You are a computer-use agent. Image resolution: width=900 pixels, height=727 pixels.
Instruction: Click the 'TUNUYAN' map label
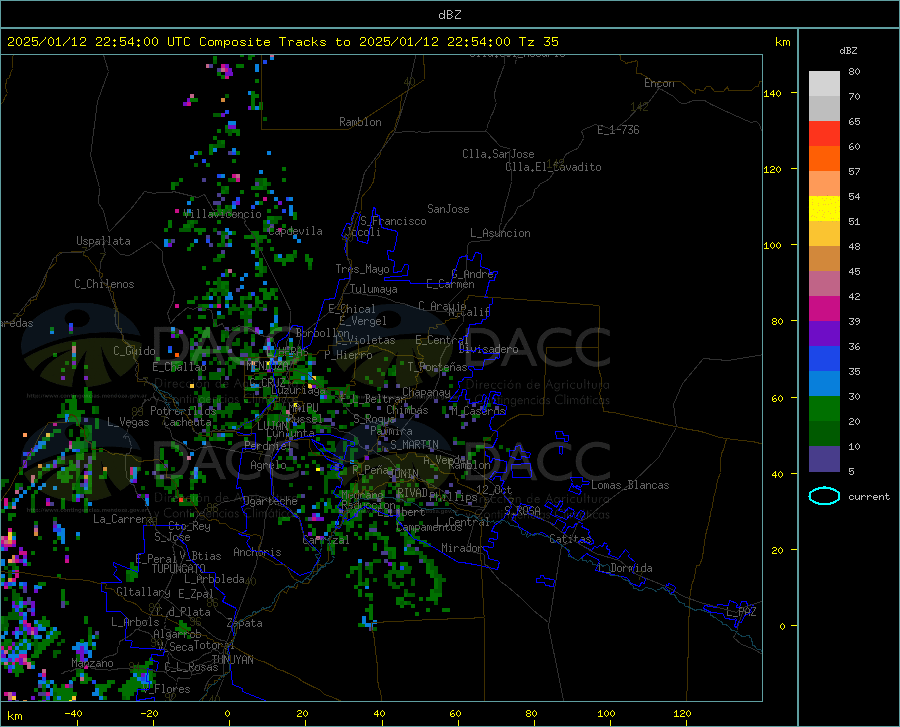point(232,659)
